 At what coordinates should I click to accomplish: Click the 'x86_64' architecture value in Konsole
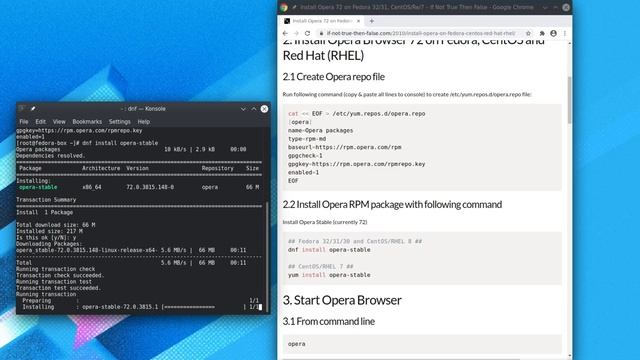click(92, 187)
